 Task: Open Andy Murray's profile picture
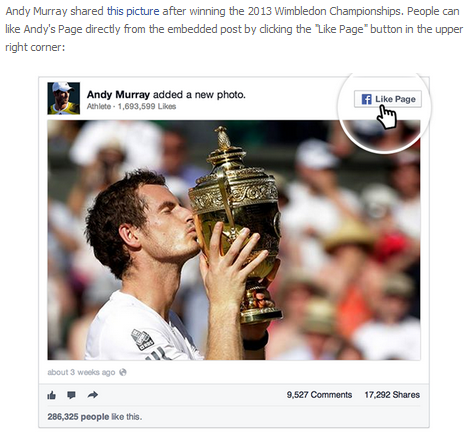[64, 98]
